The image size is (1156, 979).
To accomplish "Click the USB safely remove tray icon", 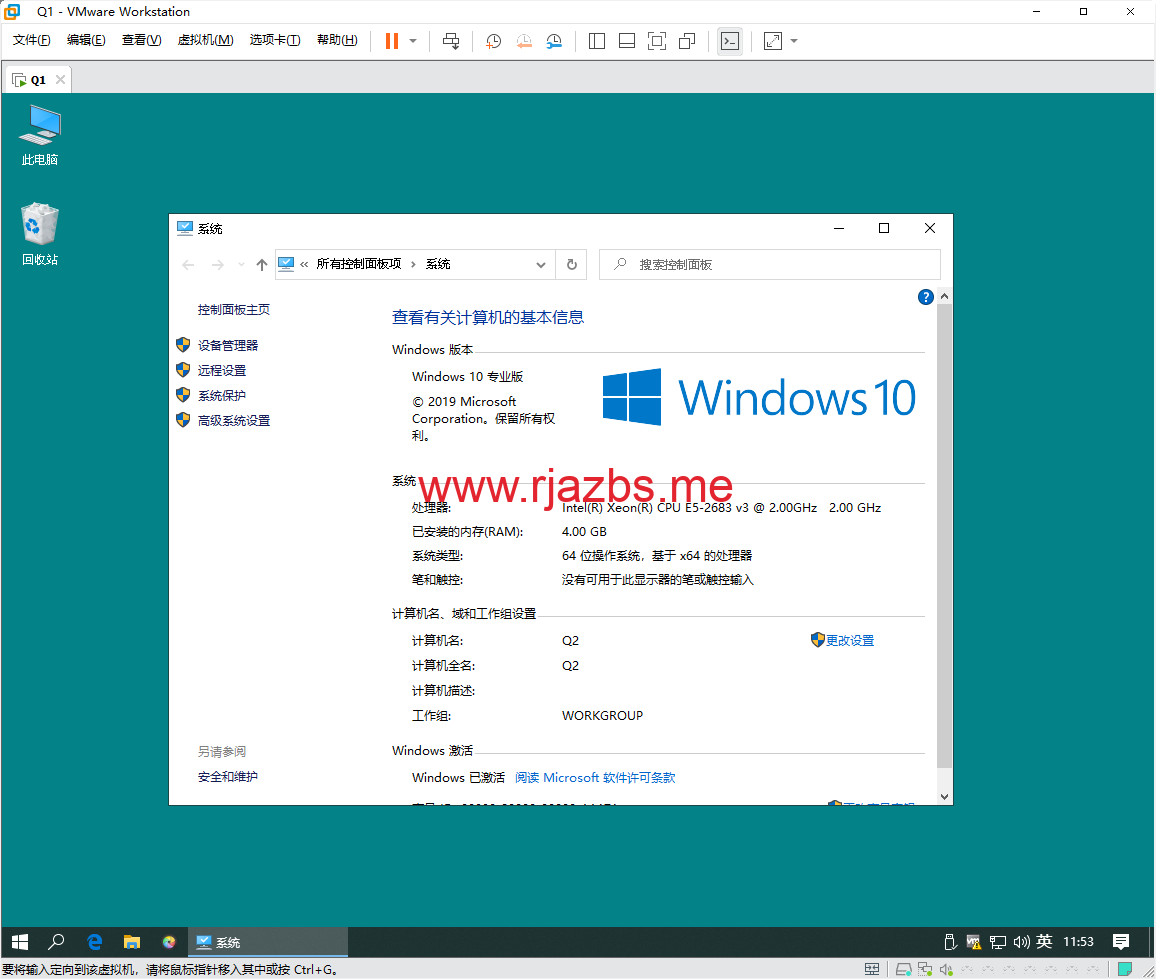I will pos(950,941).
